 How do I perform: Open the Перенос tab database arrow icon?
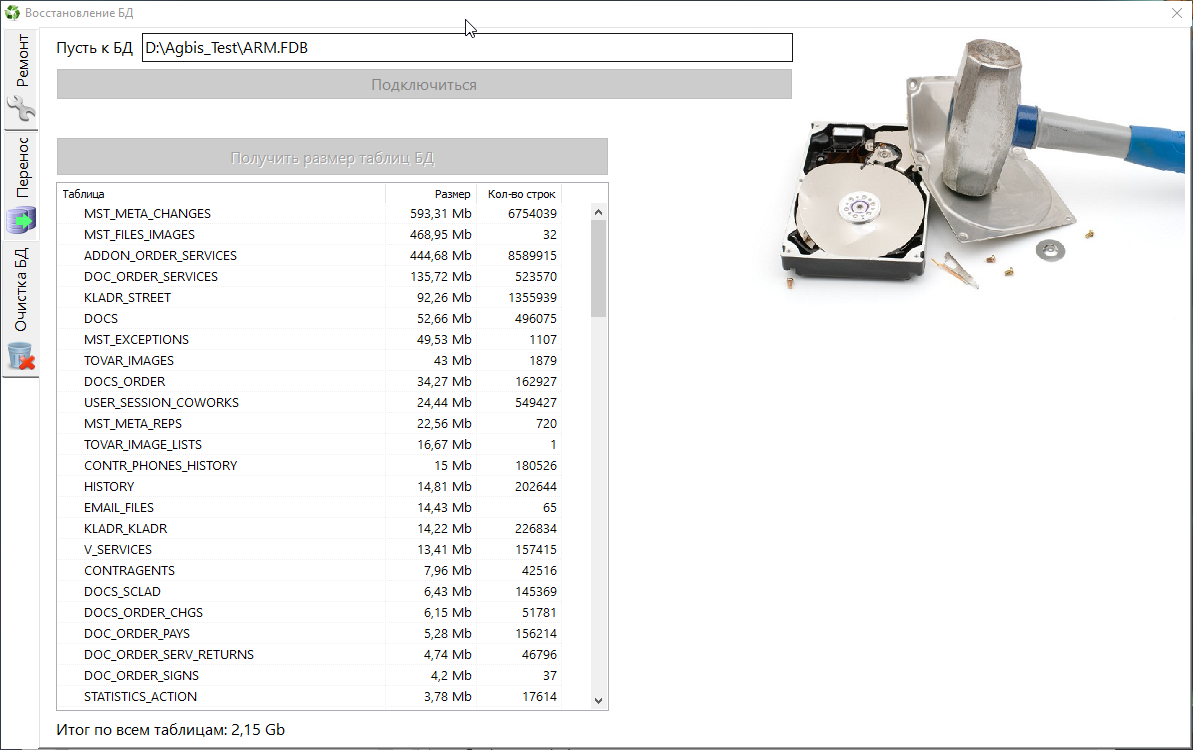click(x=21, y=221)
